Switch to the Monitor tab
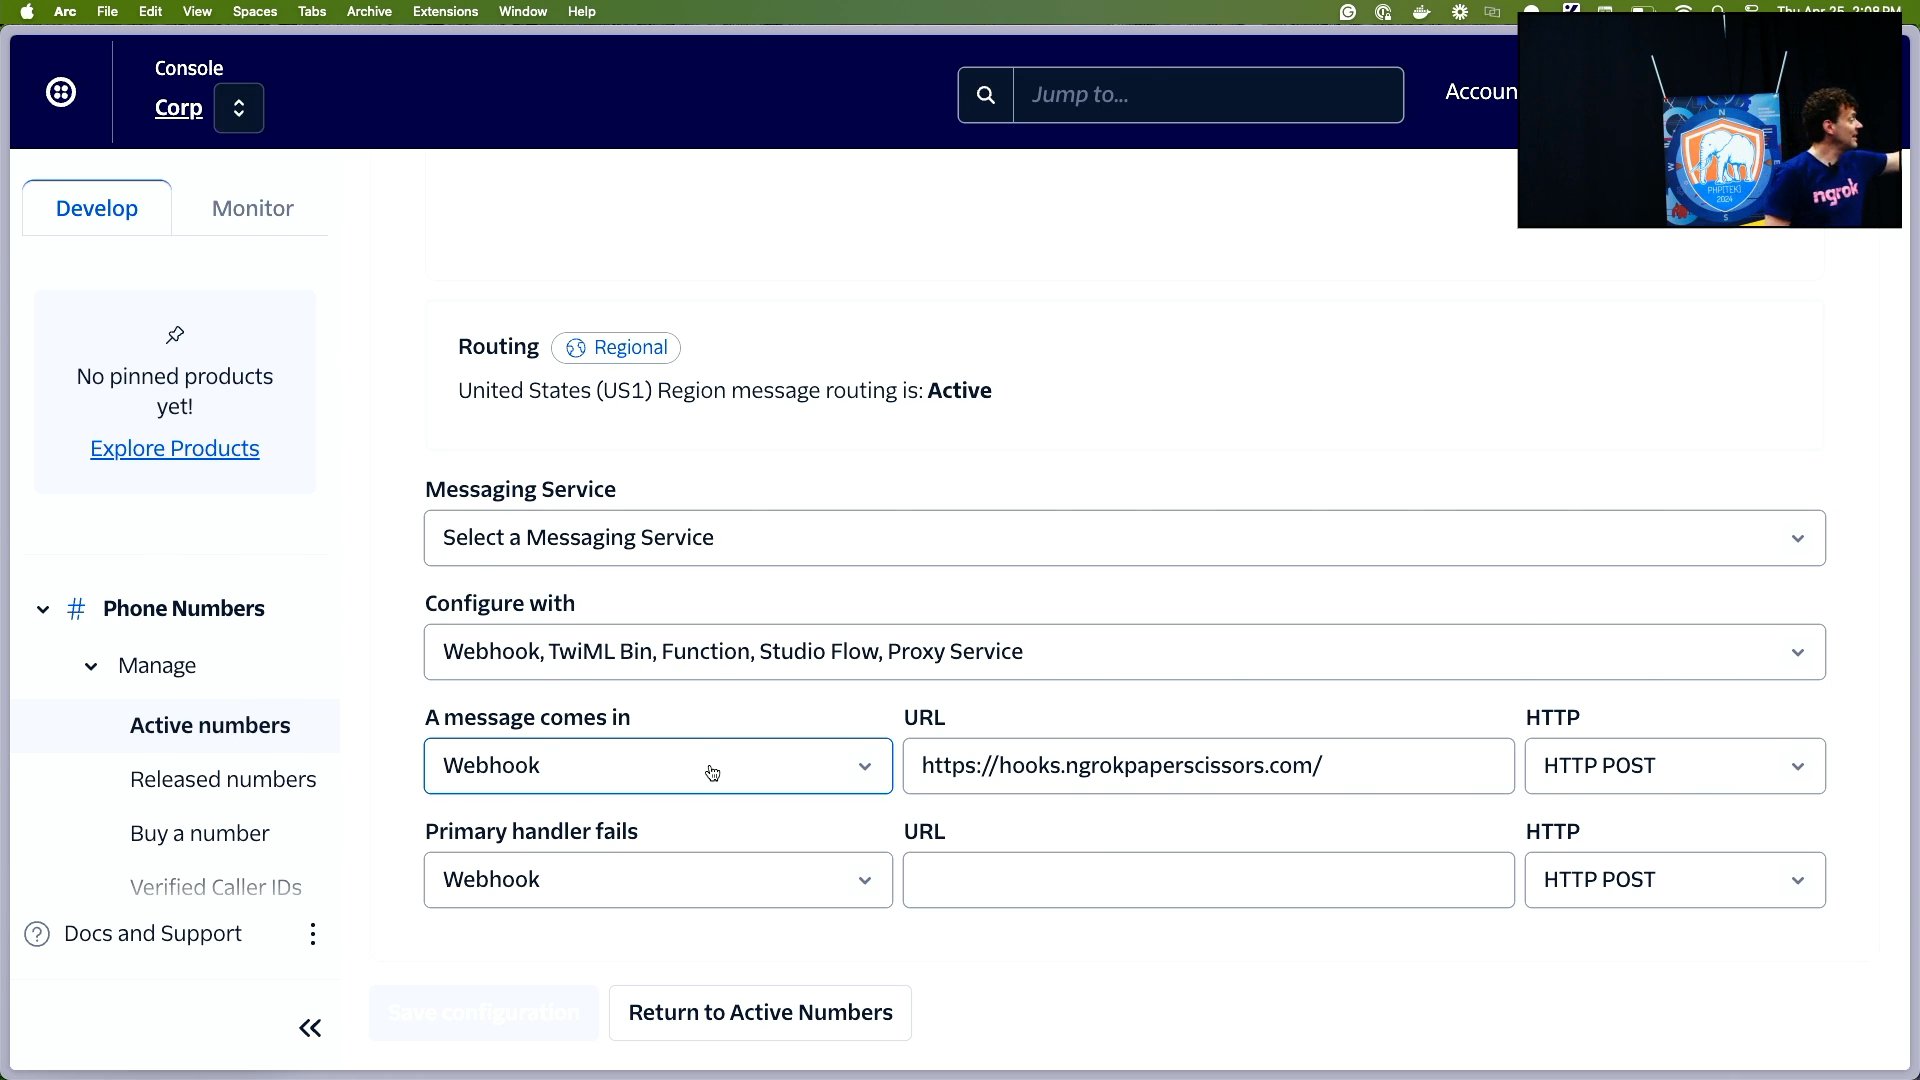Viewport: 1920px width, 1080px height. click(x=253, y=208)
